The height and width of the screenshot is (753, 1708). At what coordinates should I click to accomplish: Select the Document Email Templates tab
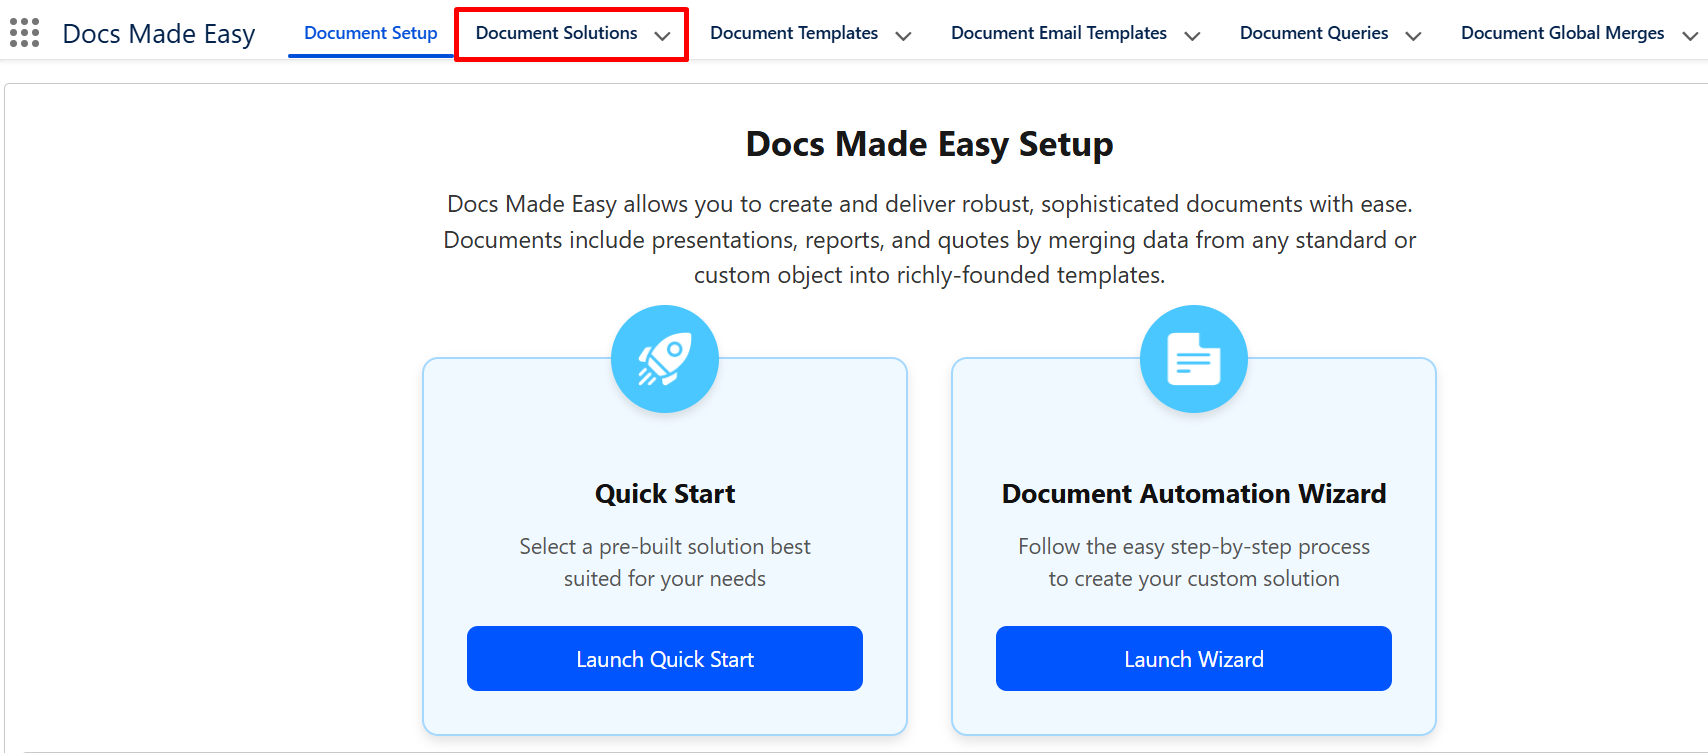tap(1058, 33)
